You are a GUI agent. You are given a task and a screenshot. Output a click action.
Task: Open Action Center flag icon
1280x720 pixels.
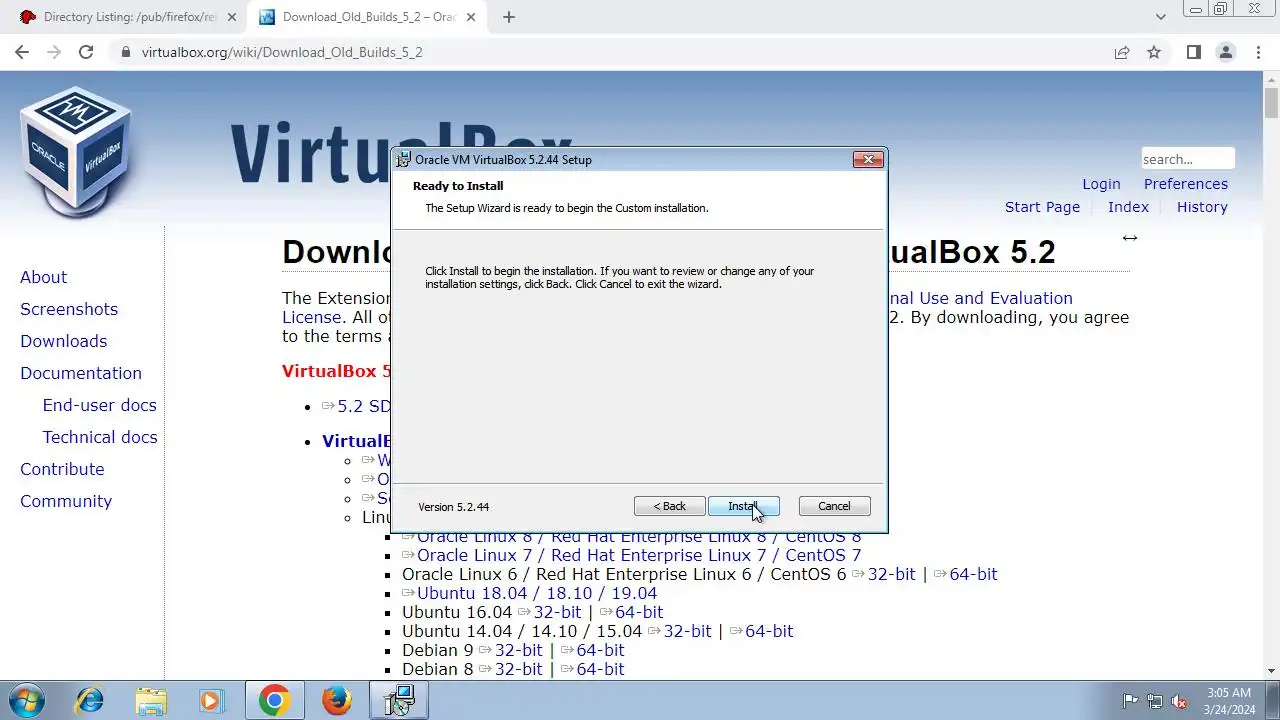(1131, 701)
